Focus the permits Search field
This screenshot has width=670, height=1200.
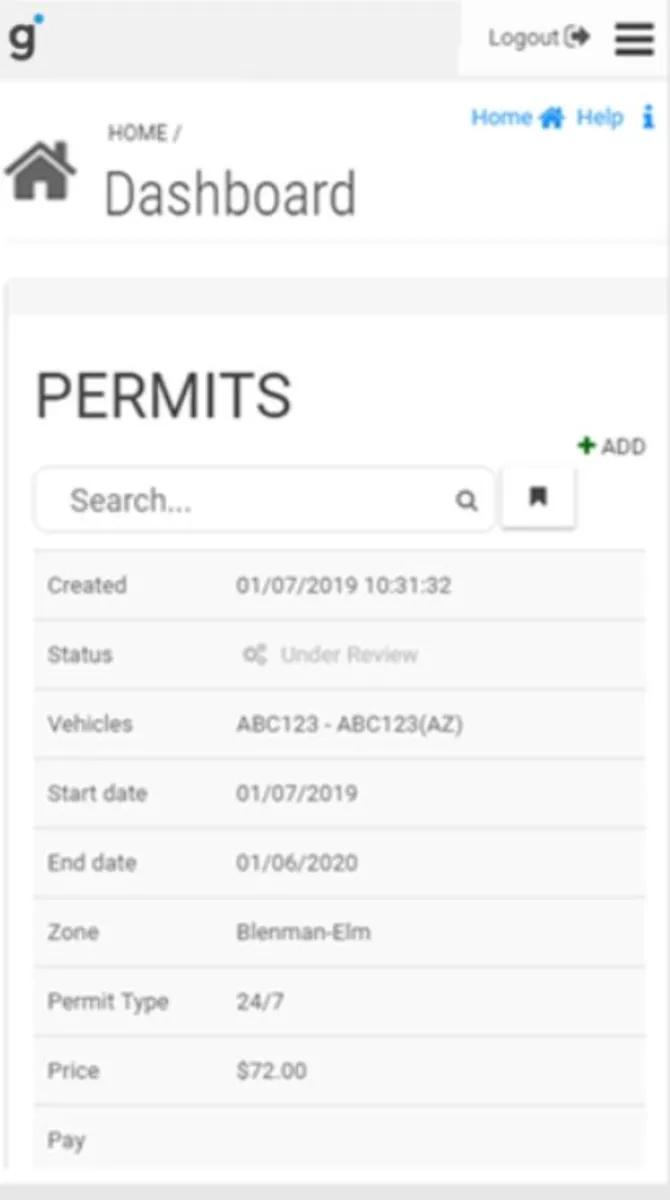point(250,500)
